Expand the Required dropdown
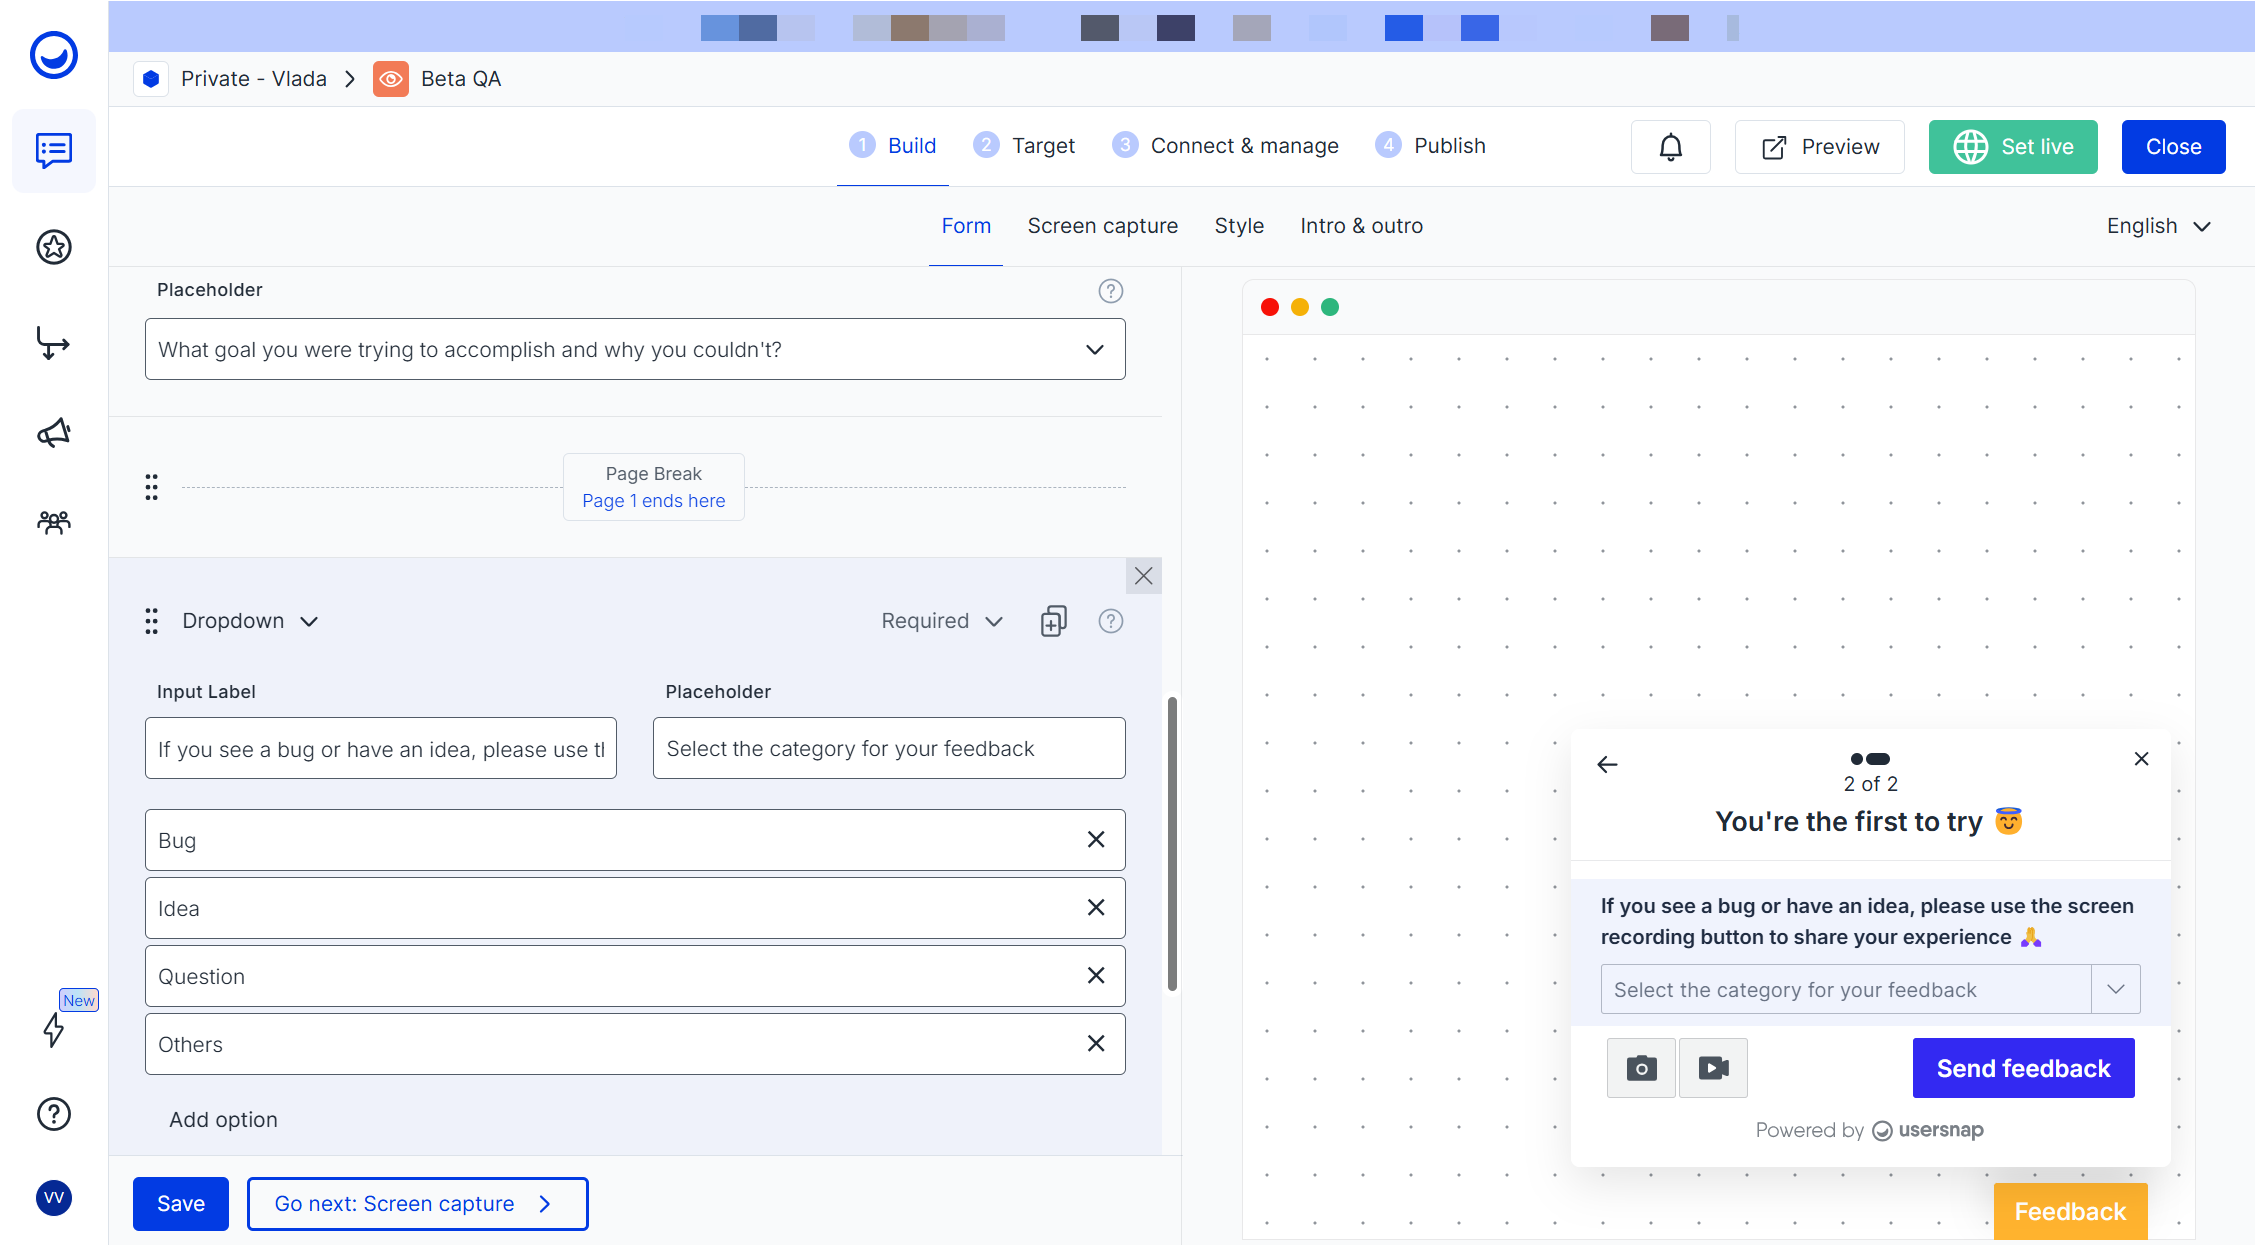 [x=941, y=621]
